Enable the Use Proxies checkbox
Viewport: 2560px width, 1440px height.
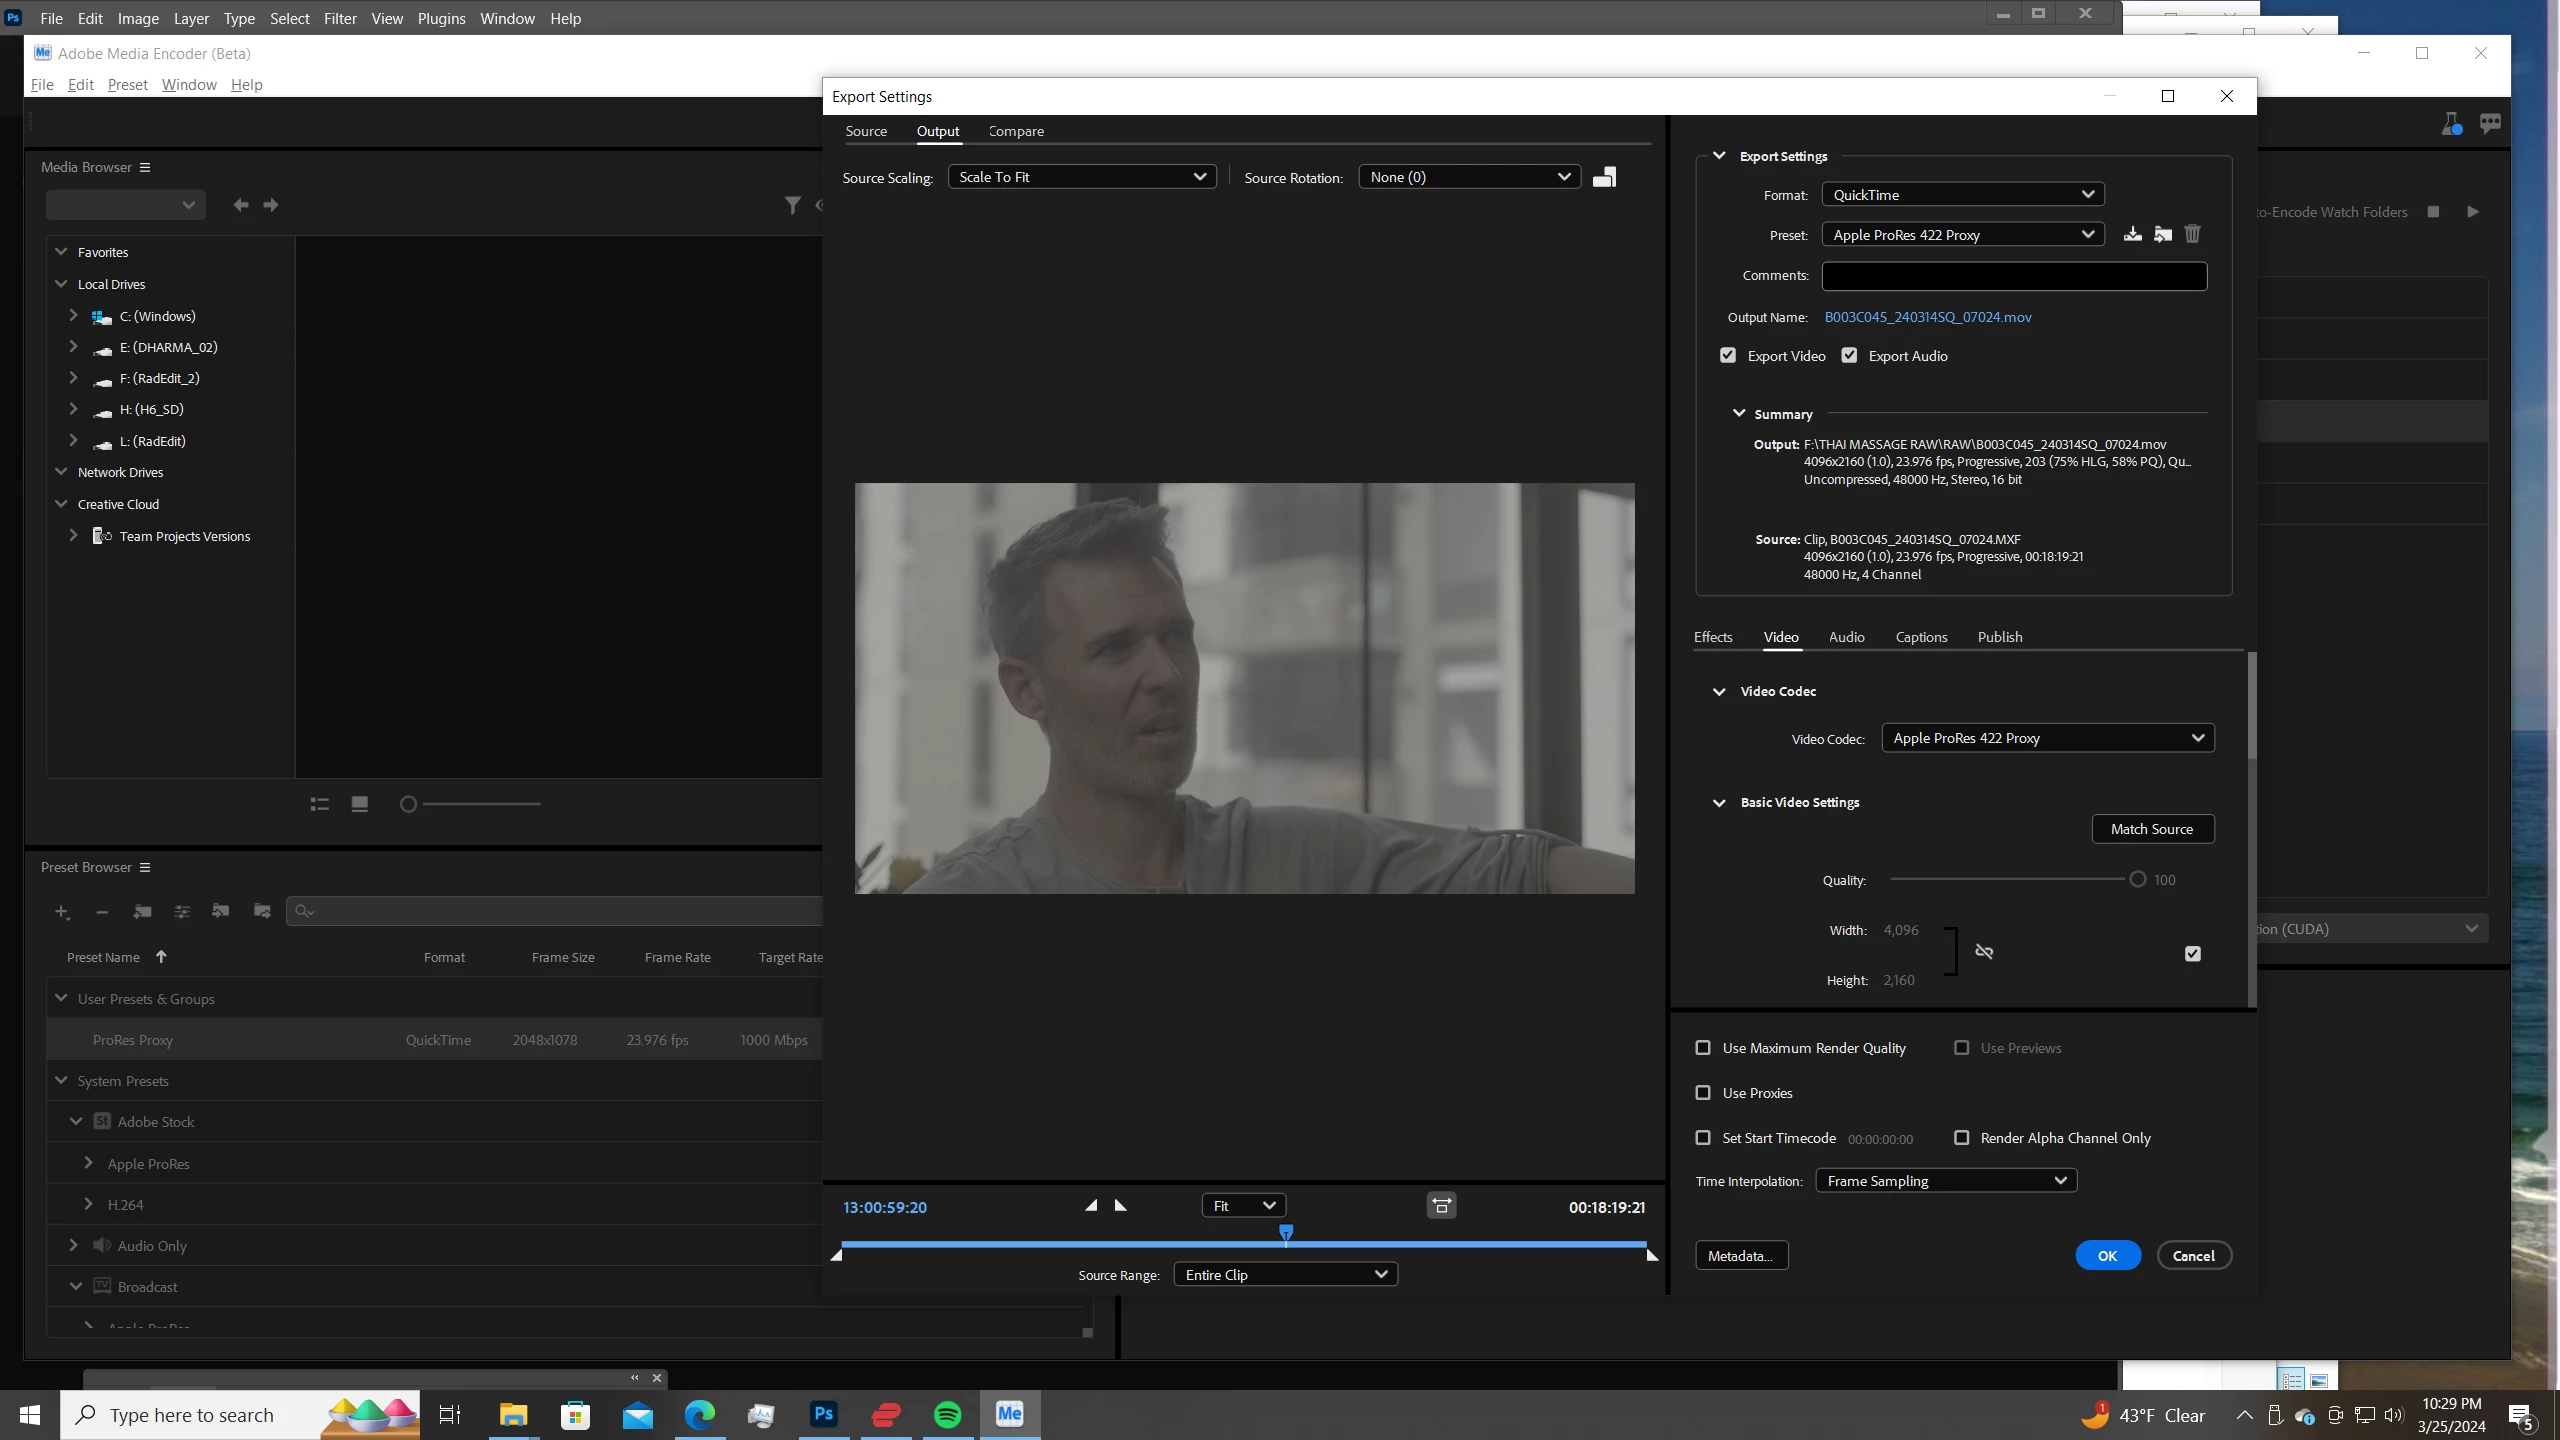coord(1703,1093)
